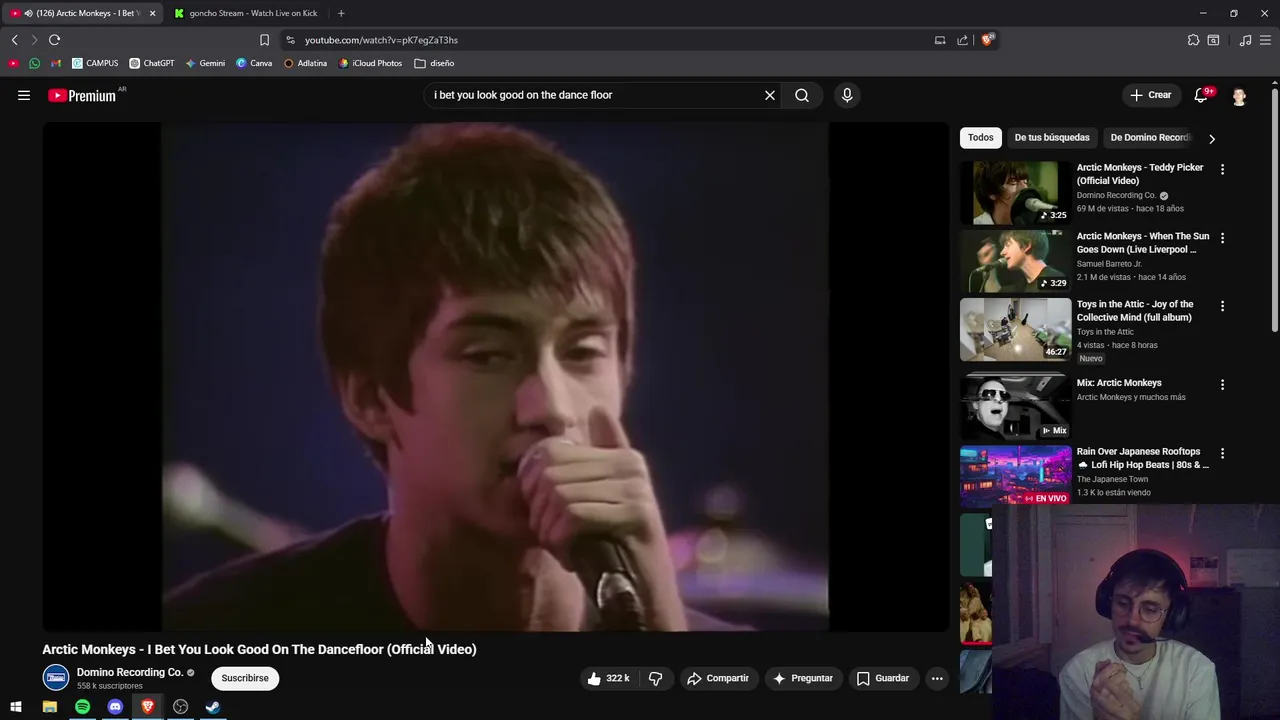Subscribe with the Suscribirse button
The image size is (1280, 720).
pyautogui.click(x=245, y=678)
